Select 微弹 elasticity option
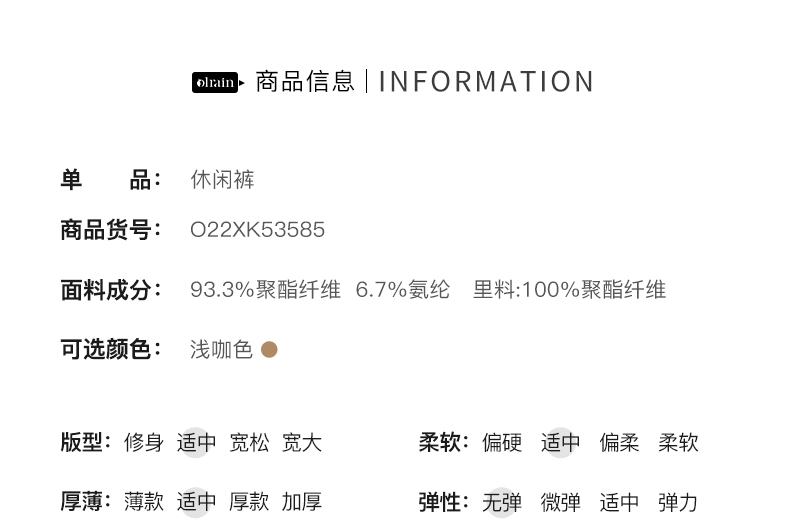This screenshot has height=531, width=790. tap(560, 501)
